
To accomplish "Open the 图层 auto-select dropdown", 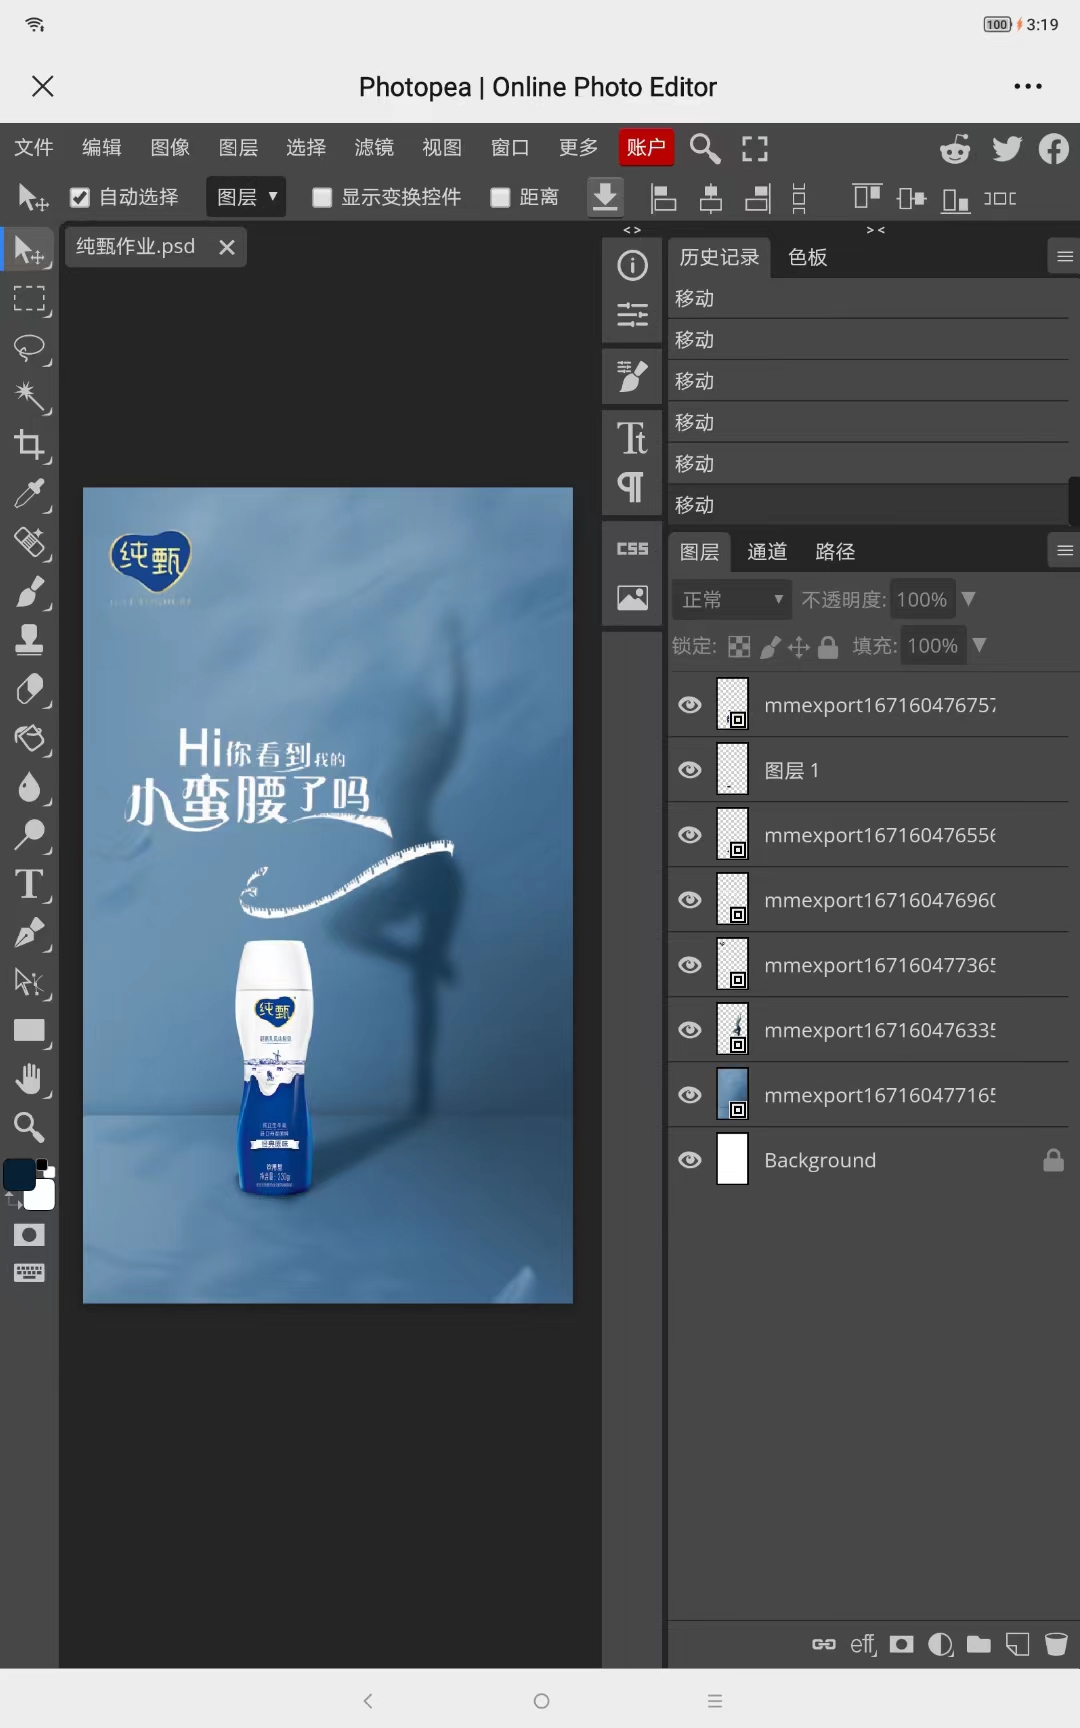I will [x=246, y=197].
